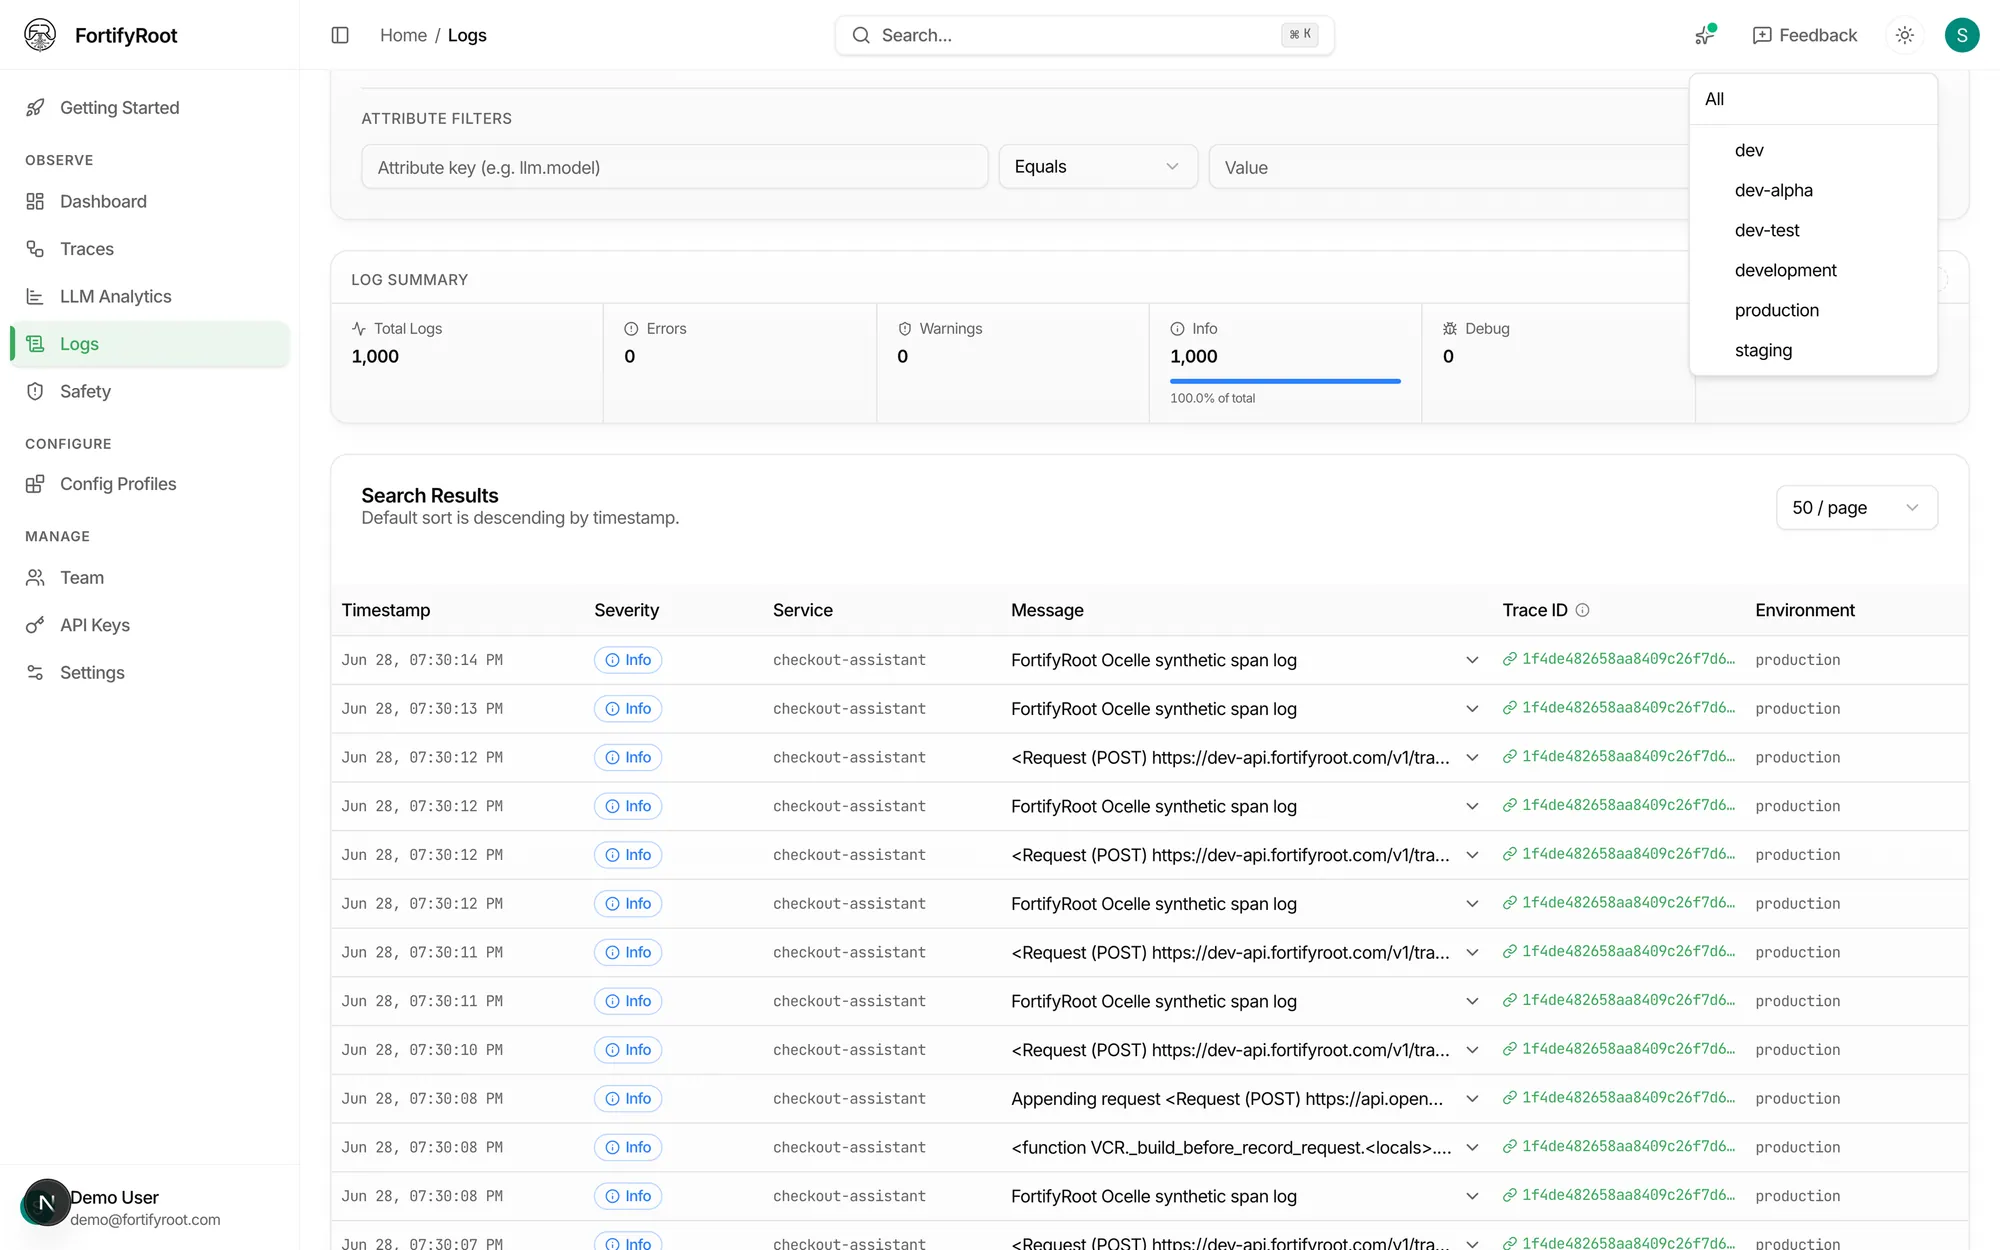Viewport: 2000px width, 1250px height.
Task: Click the search magnifier icon
Action: pyautogui.click(x=861, y=35)
